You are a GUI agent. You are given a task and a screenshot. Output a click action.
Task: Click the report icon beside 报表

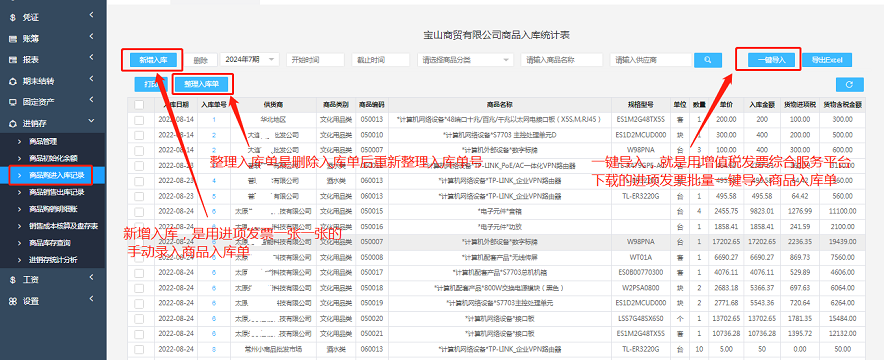12,60
